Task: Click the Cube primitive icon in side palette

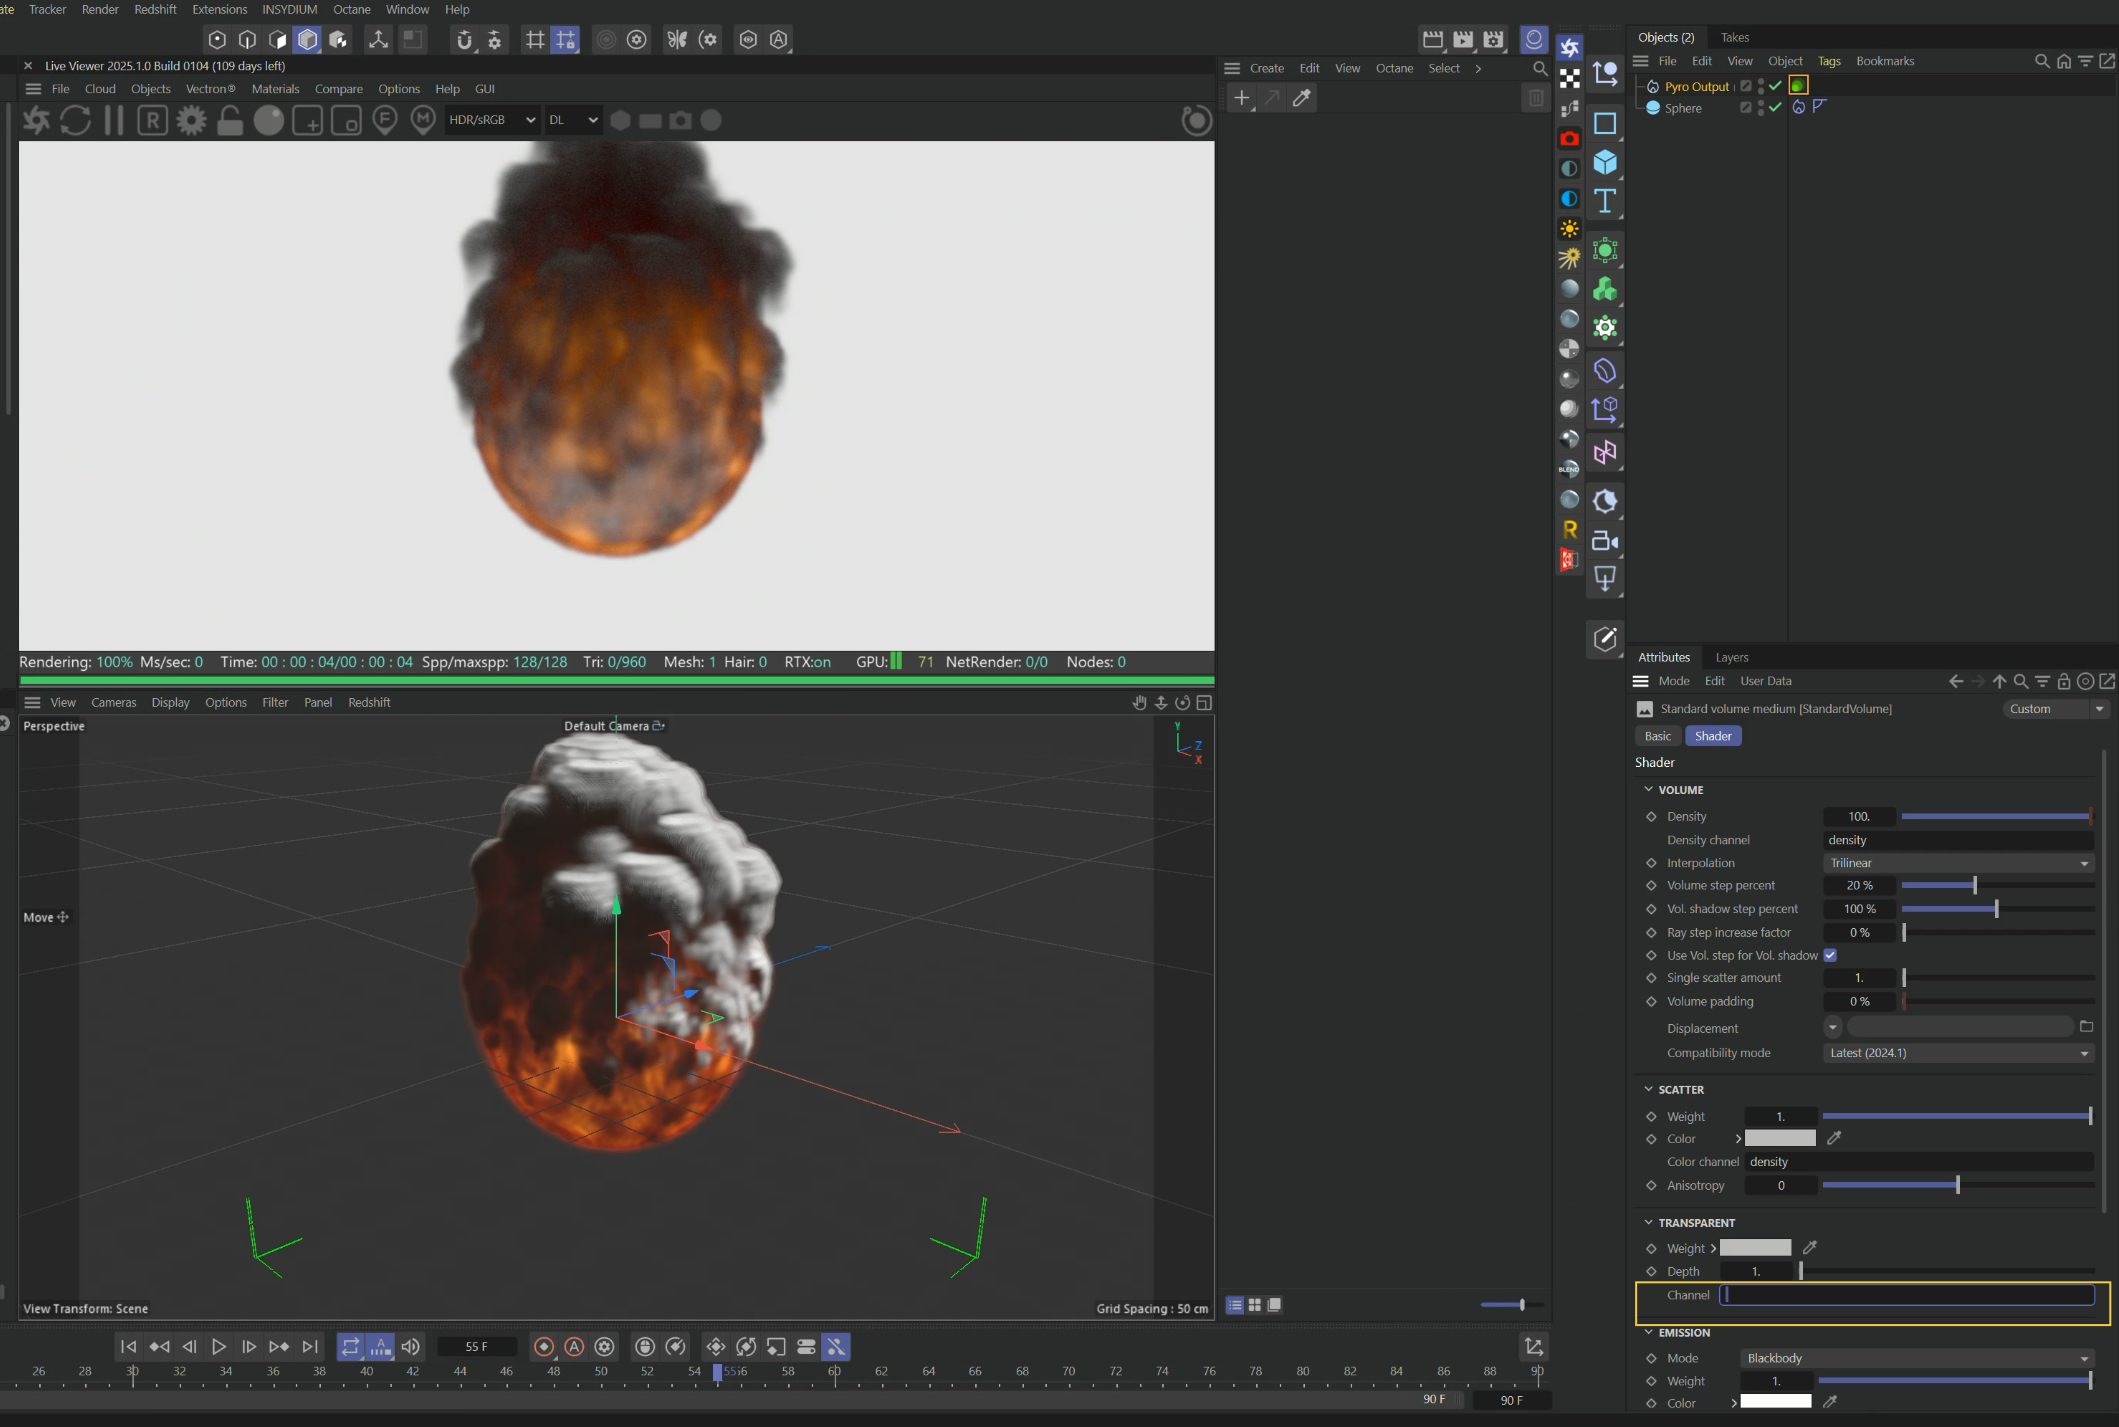Action: [1605, 162]
